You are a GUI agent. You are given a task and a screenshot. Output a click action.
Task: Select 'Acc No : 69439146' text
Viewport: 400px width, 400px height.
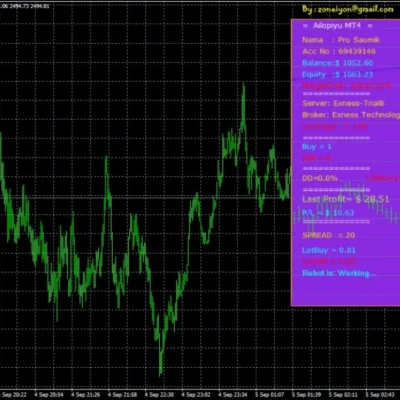pos(339,51)
